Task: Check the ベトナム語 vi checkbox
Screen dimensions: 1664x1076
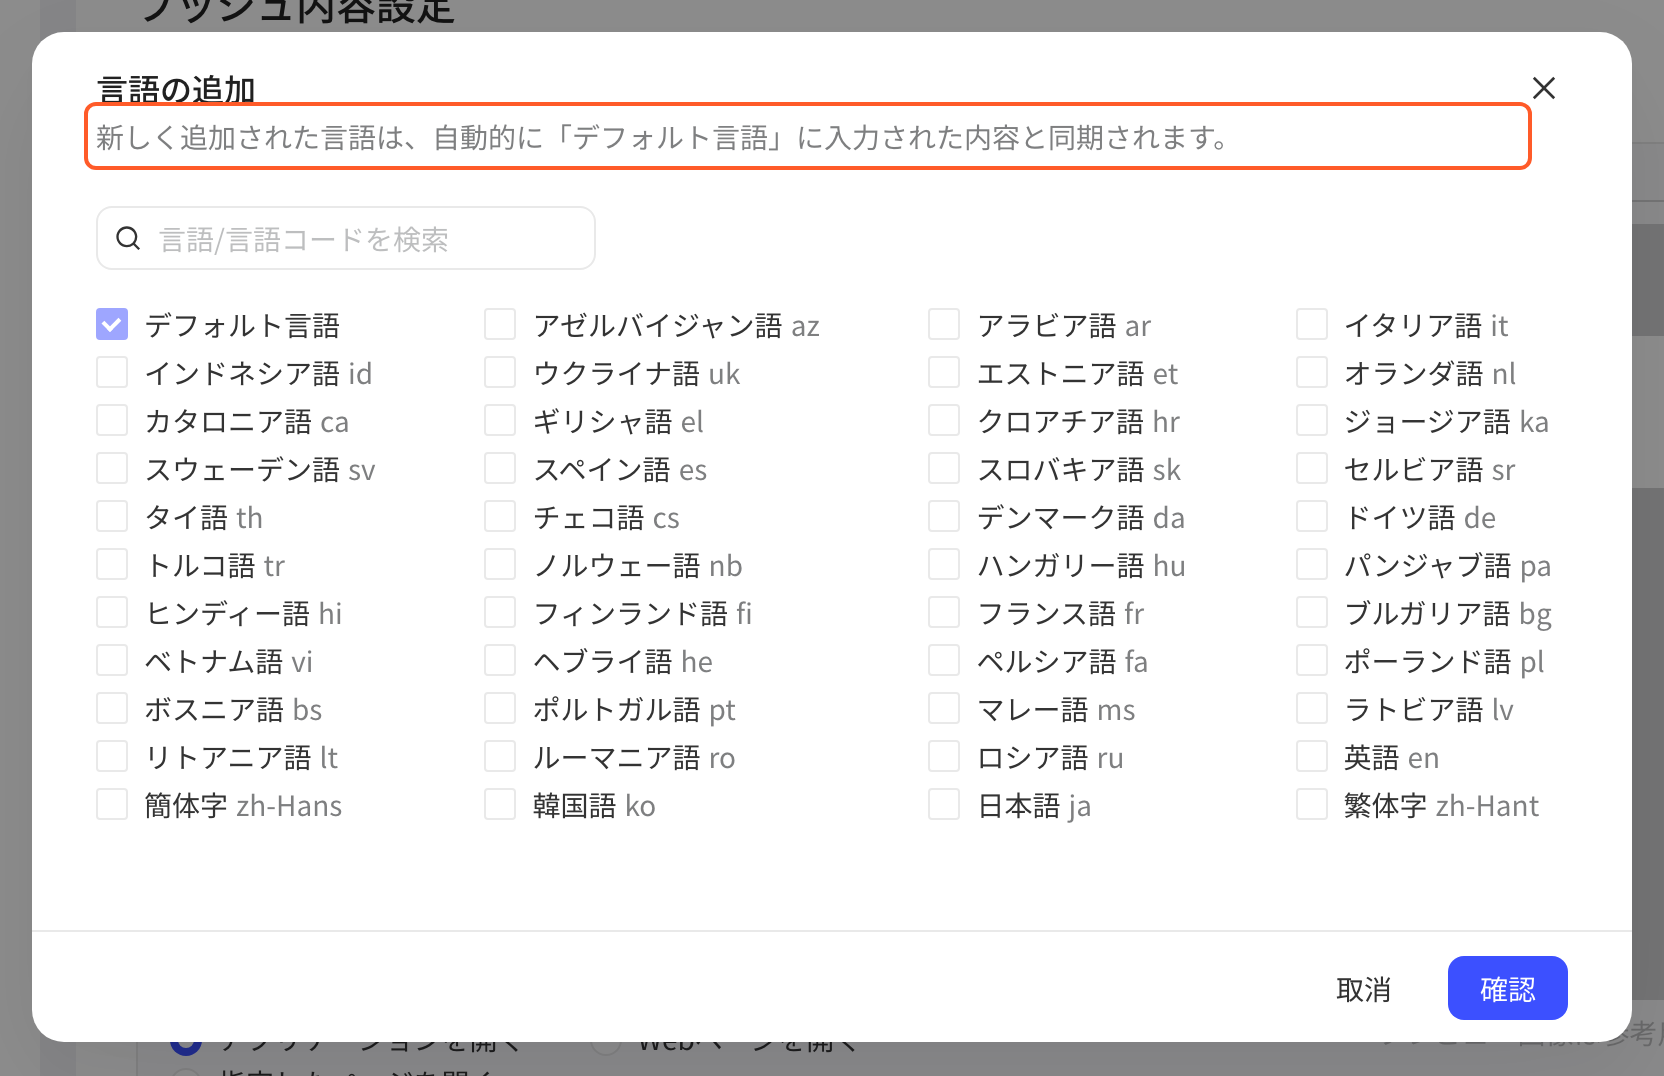Action: tap(112, 660)
